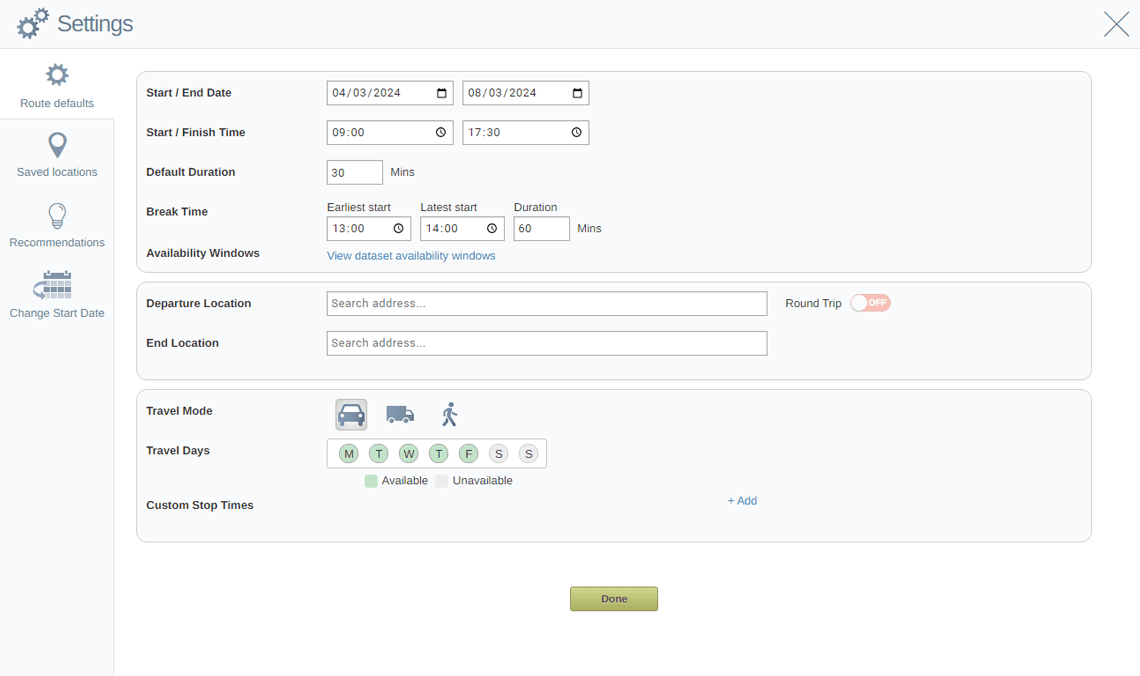
Task: Click the Departure Location search field
Action: 546,303
